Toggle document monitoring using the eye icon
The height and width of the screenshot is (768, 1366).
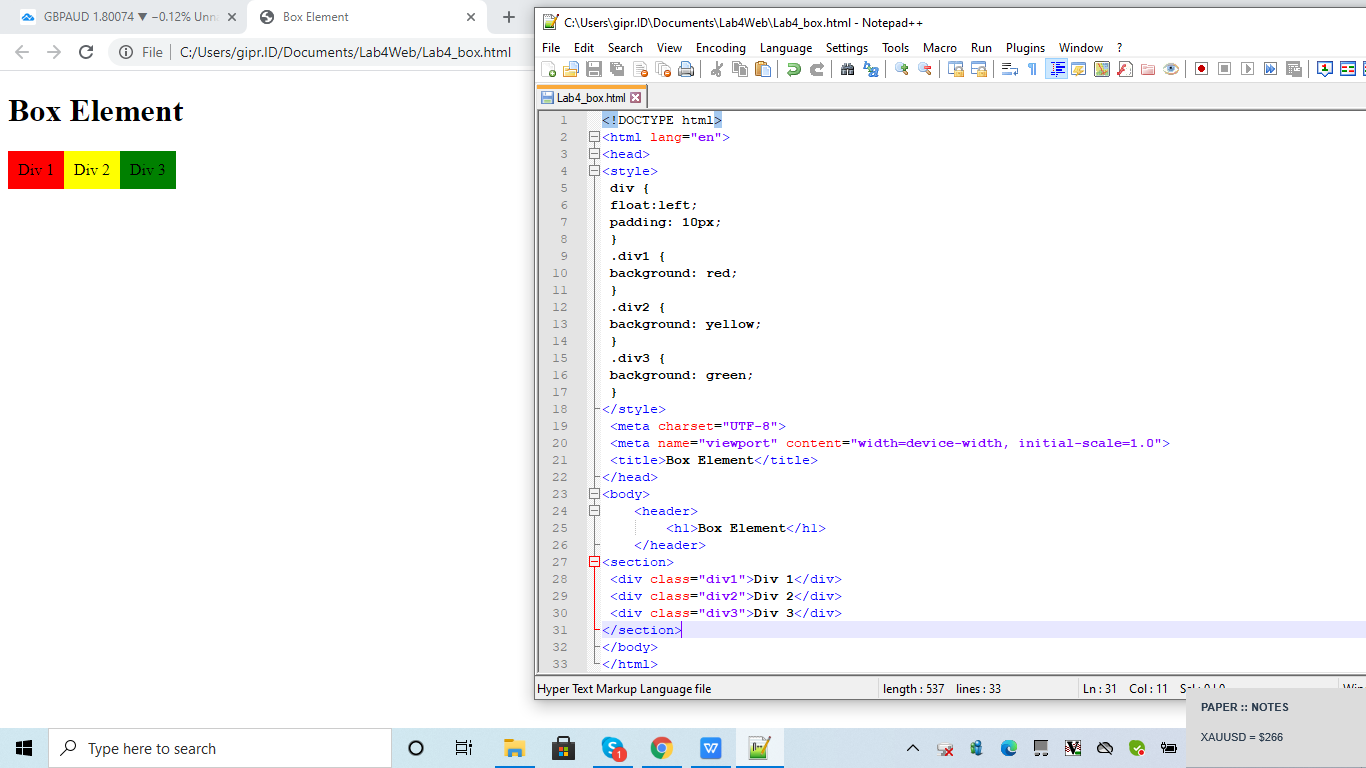click(x=1171, y=68)
